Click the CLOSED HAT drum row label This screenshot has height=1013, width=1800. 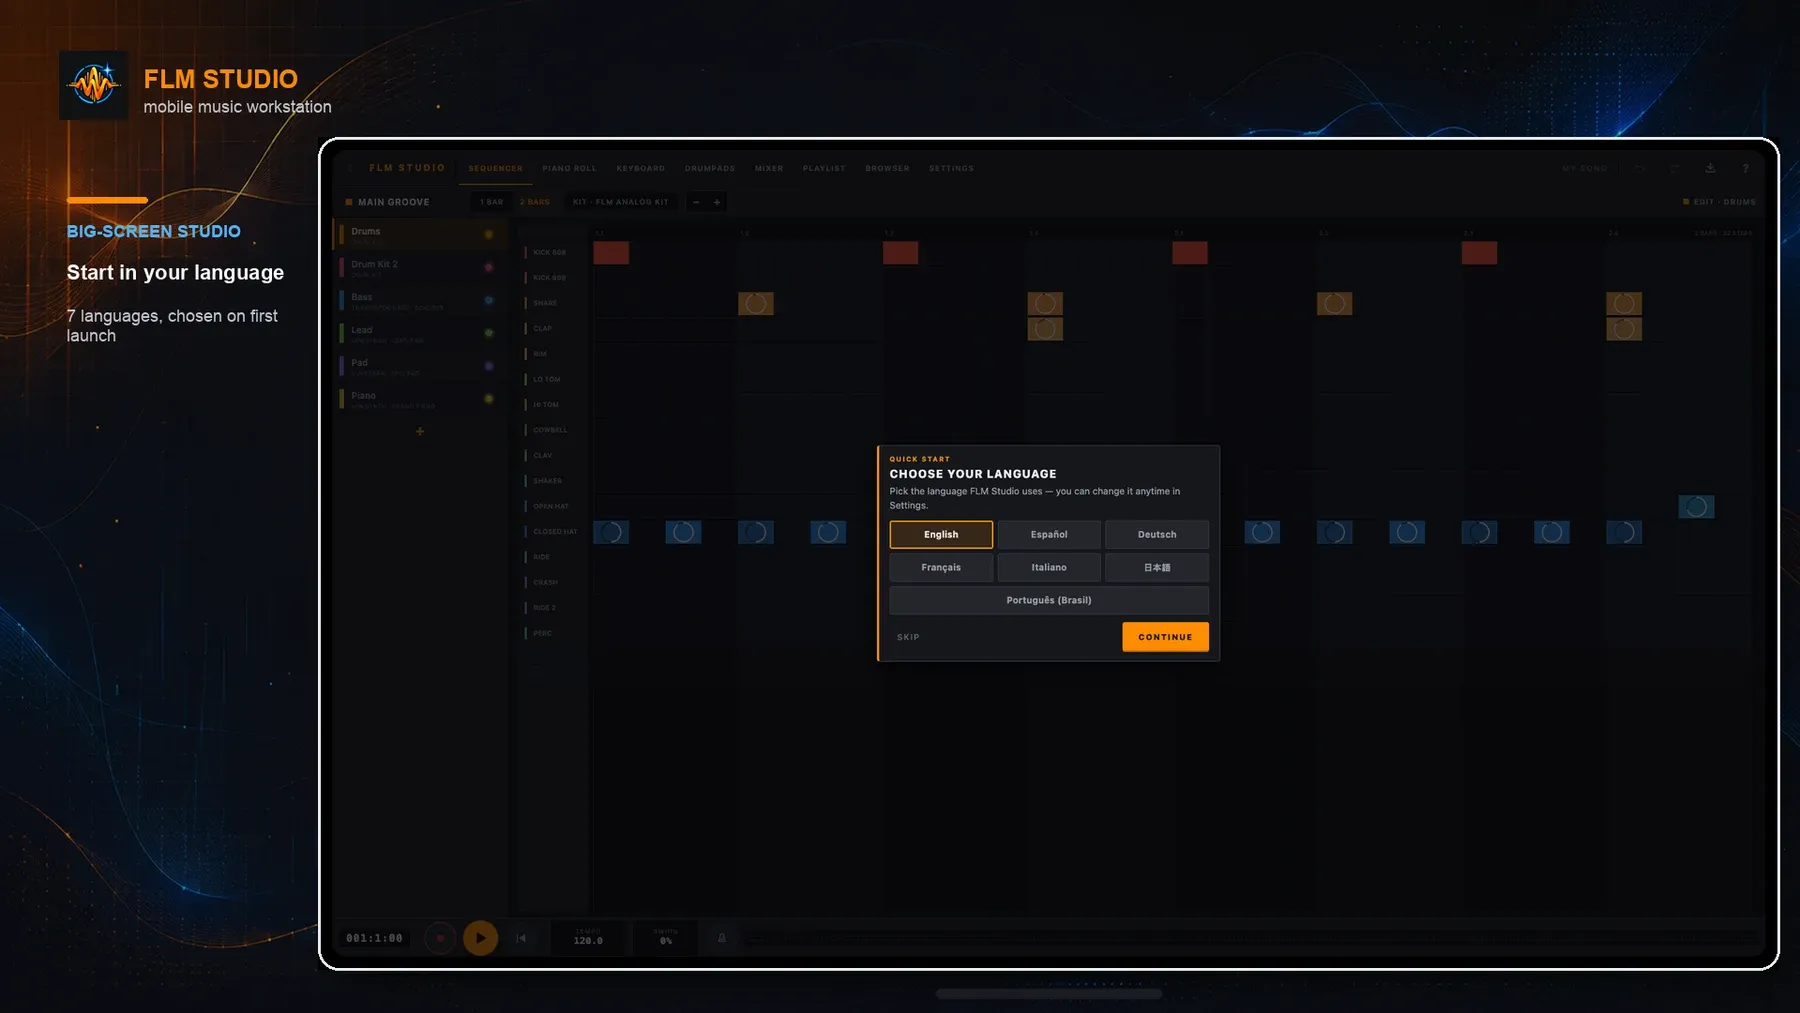point(555,532)
